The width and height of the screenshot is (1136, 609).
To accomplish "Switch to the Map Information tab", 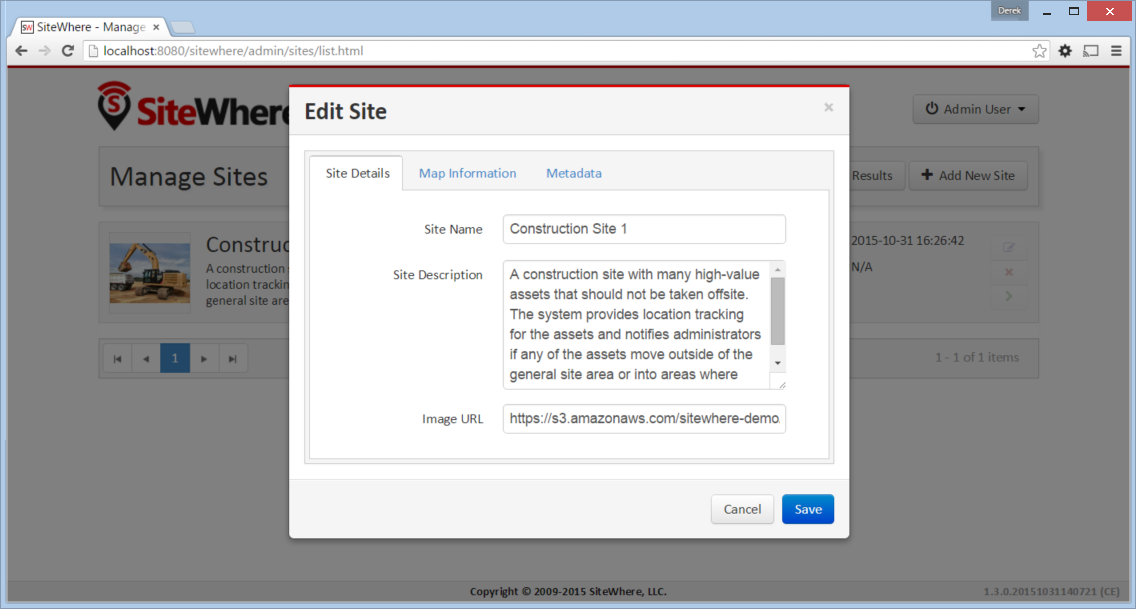I will [x=467, y=173].
